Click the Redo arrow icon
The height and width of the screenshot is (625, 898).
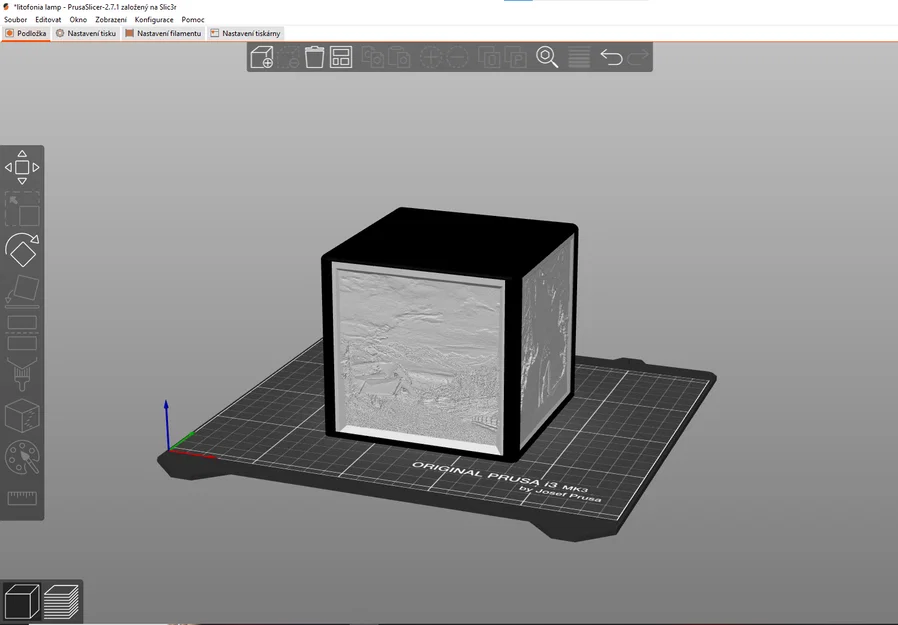pos(638,57)
